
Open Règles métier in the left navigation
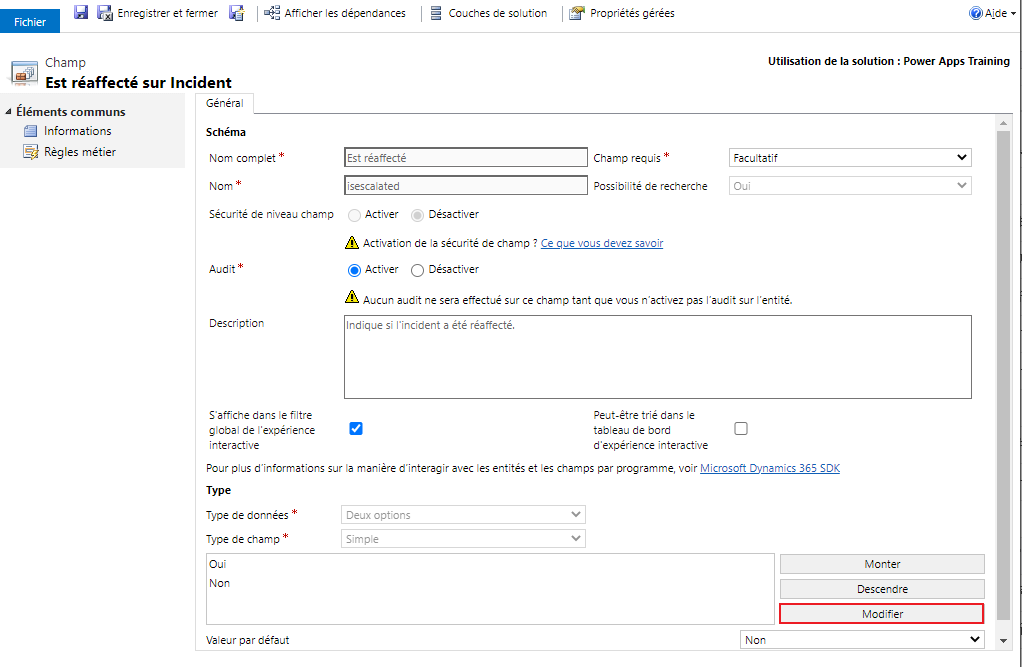pos(80,152)
